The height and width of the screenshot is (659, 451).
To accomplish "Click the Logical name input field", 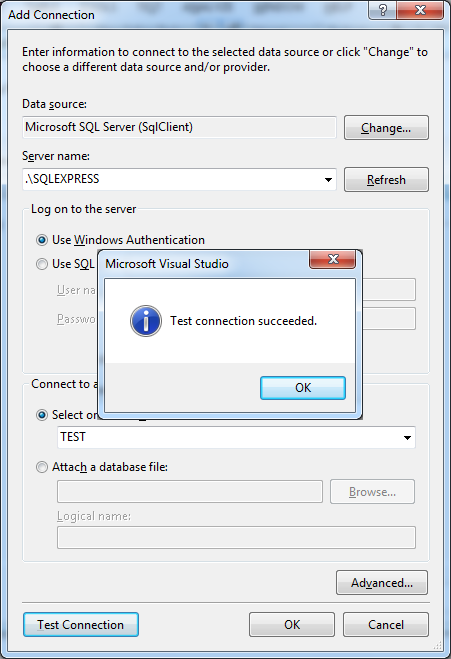I will click(236, 538).
